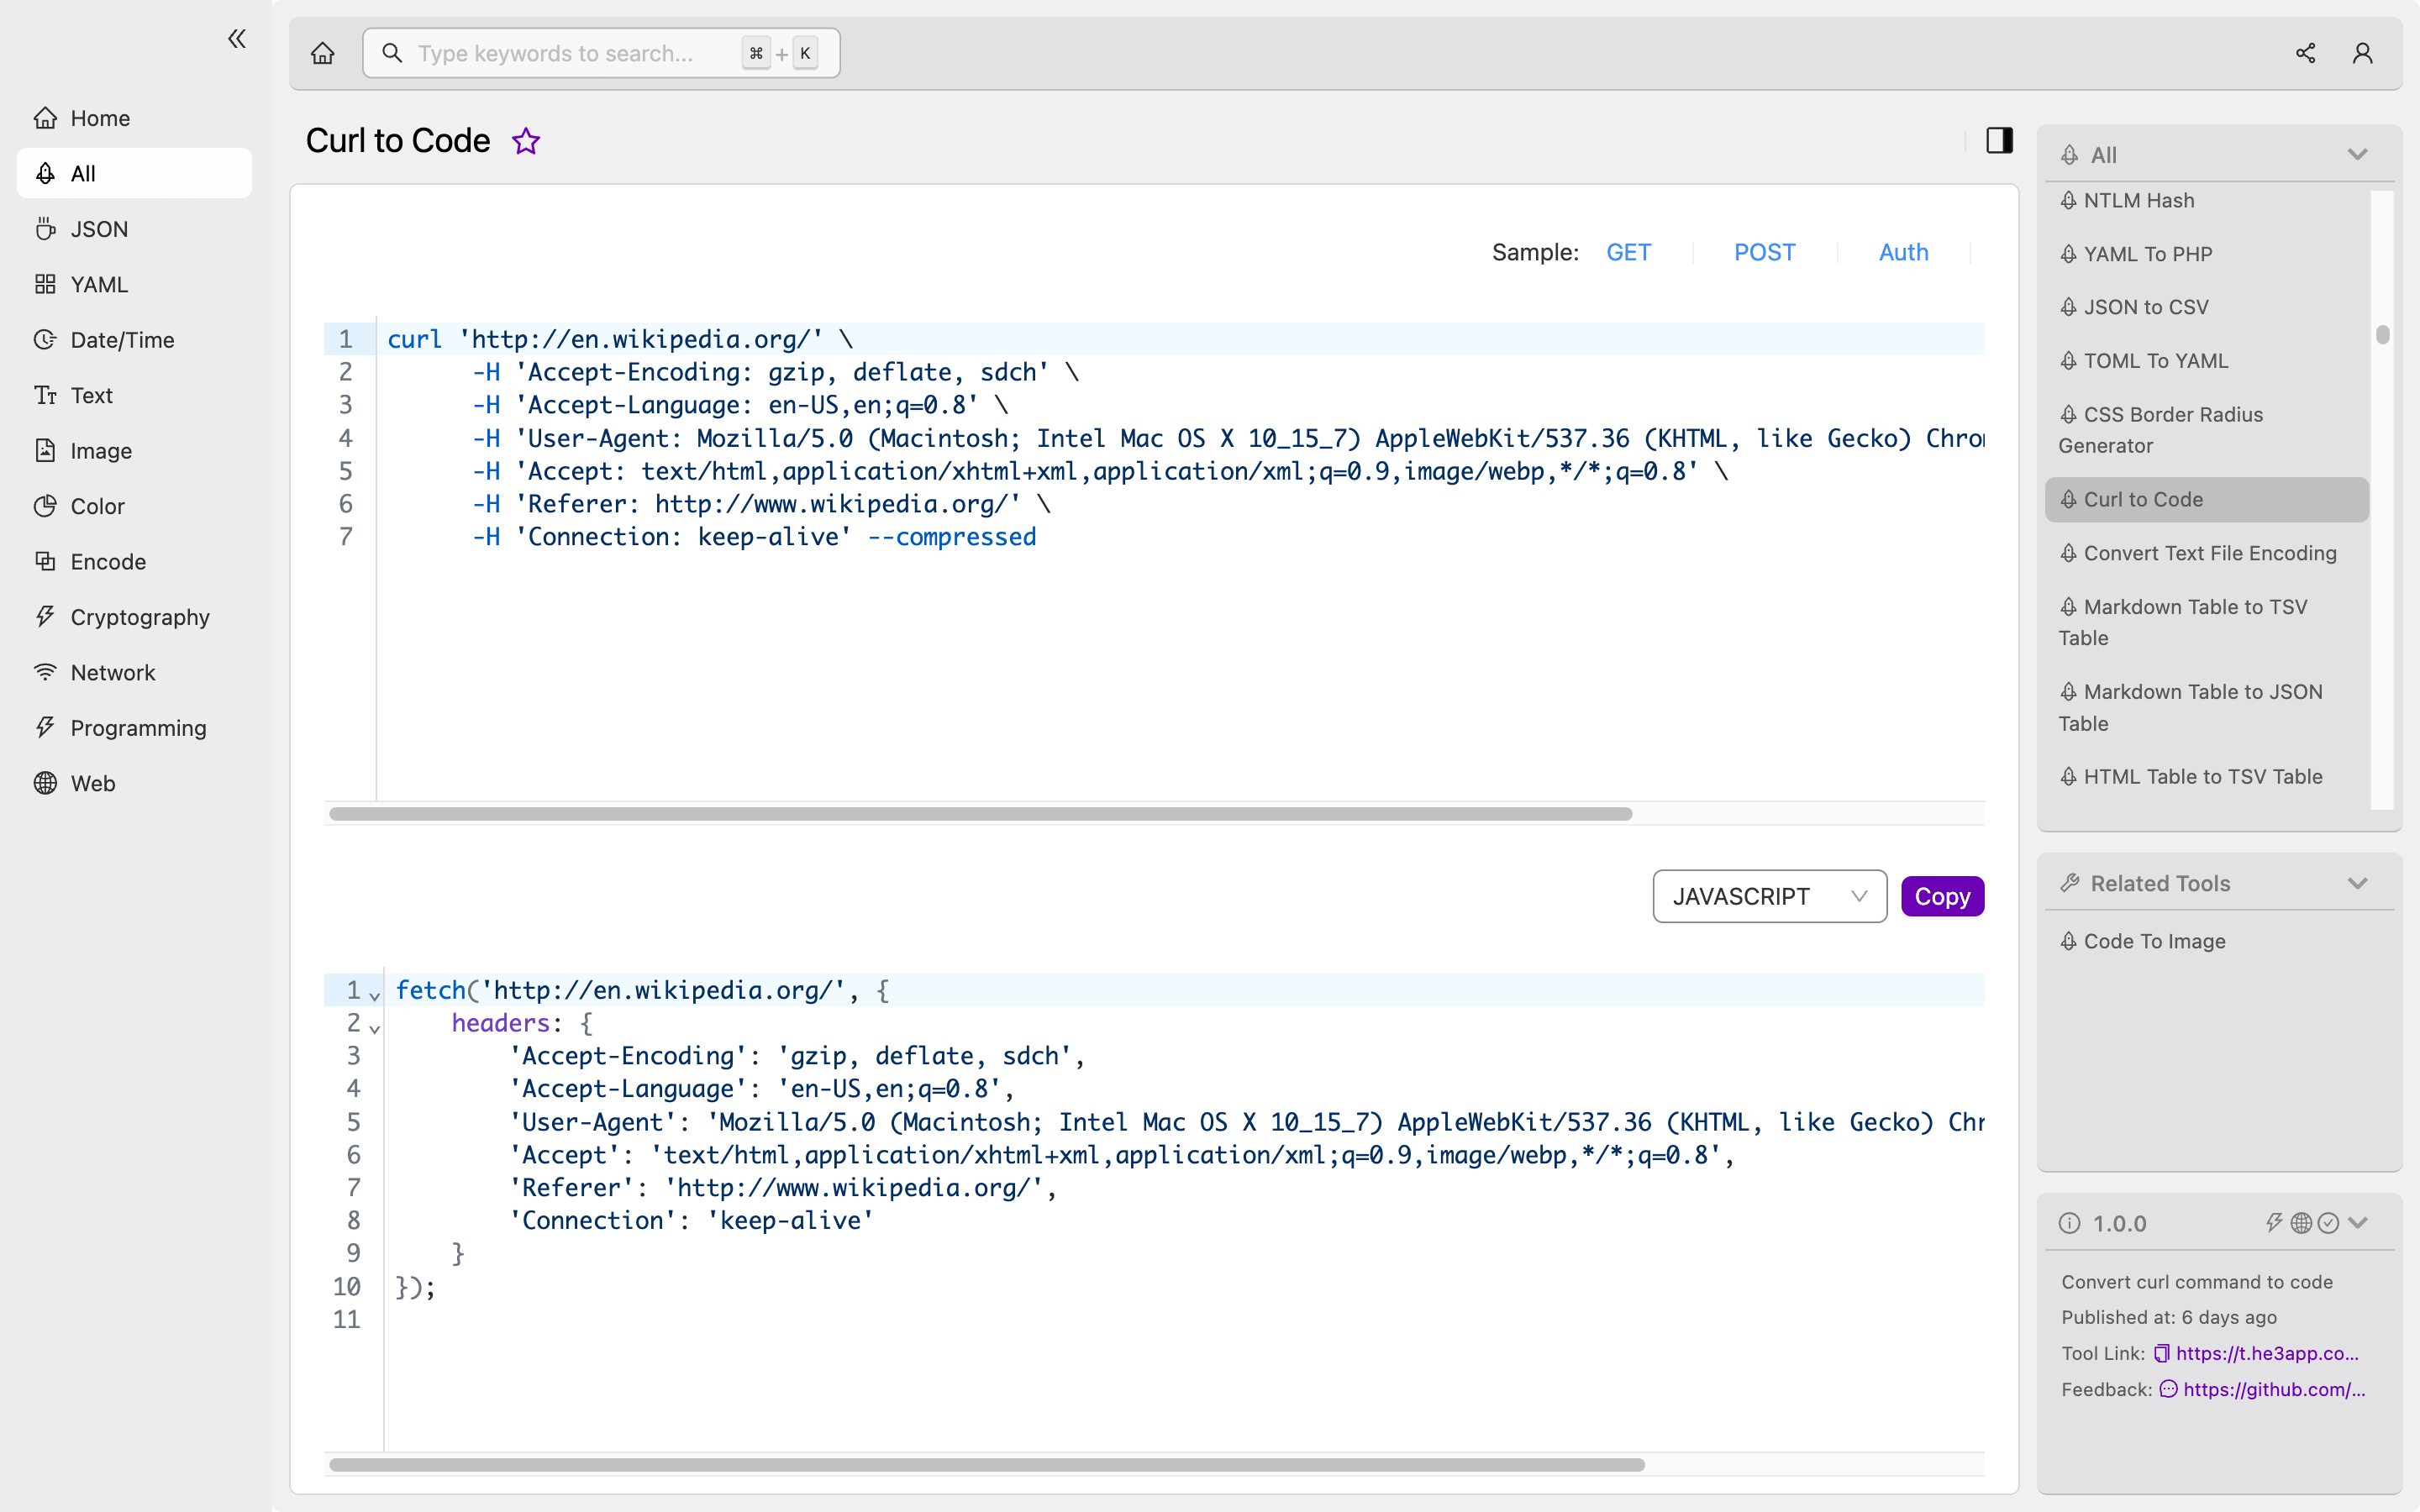Toggle the sidebar collapse button
This screenshot has height=1512, width=2420.
[237, 39]
